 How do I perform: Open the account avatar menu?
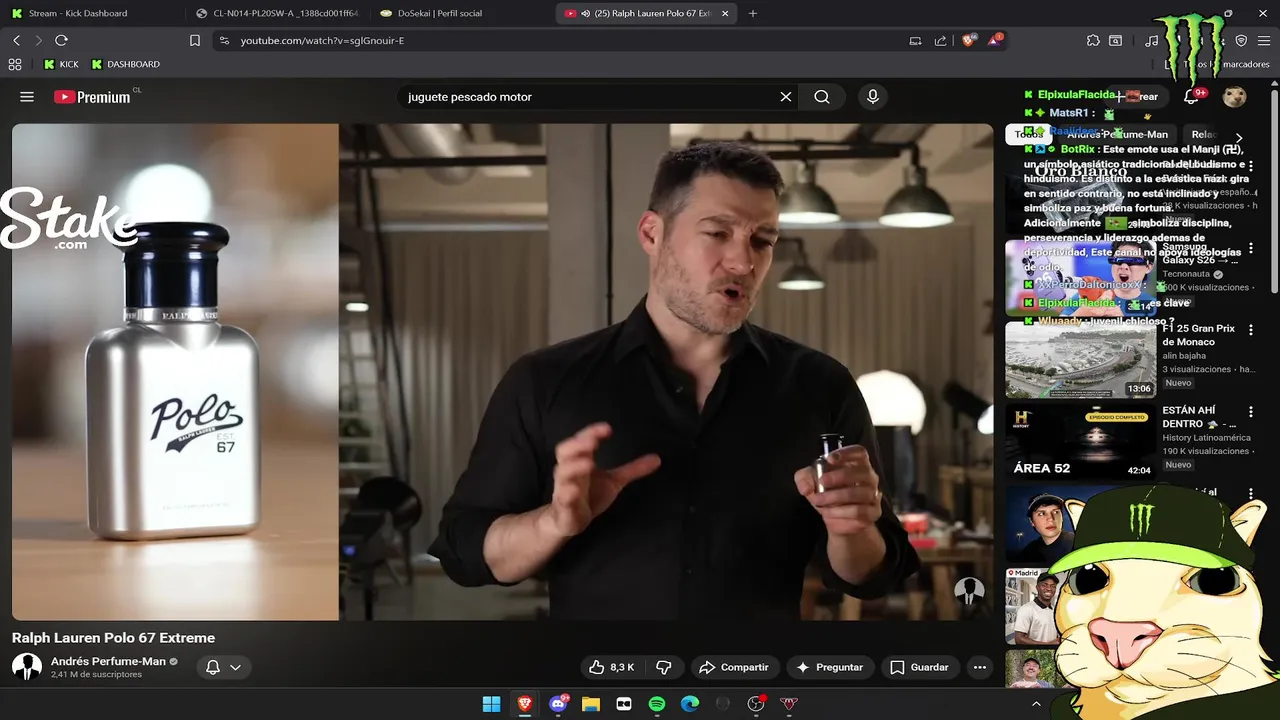point(1235,97)
